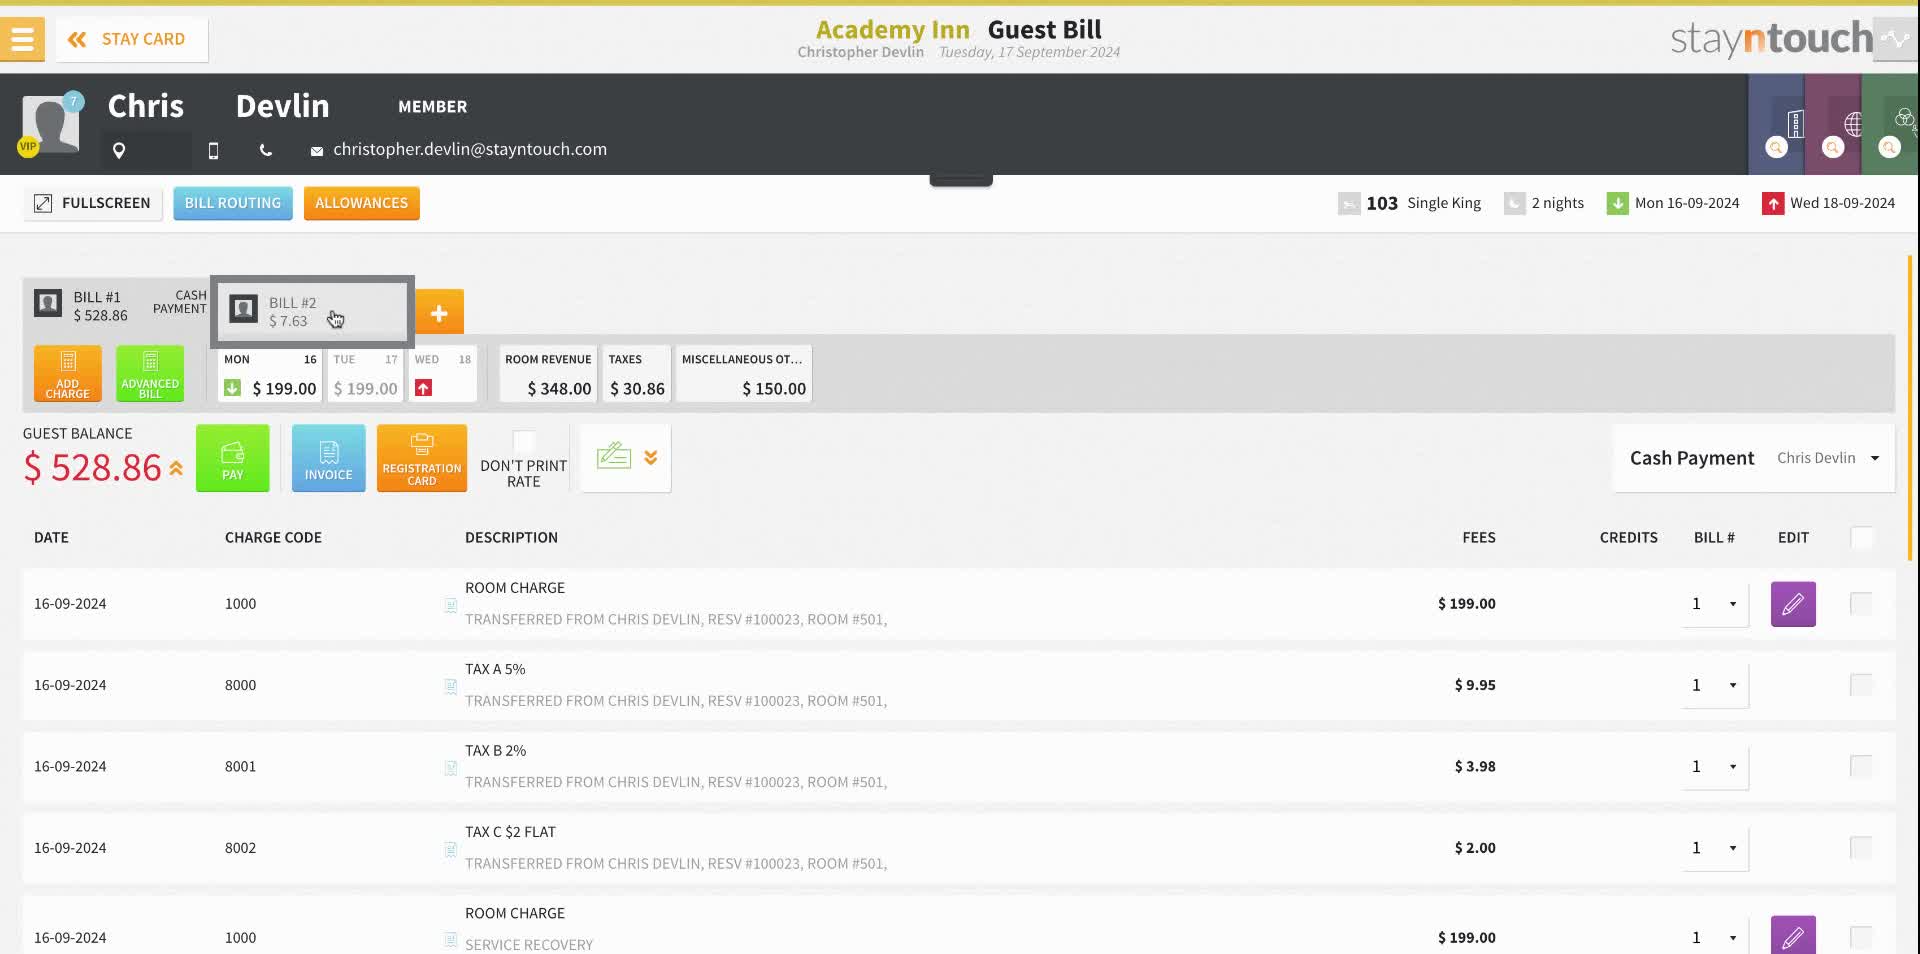Print Registration Card
The image size is (1920, 954).
pyautogui.click(x=422, y=458)
